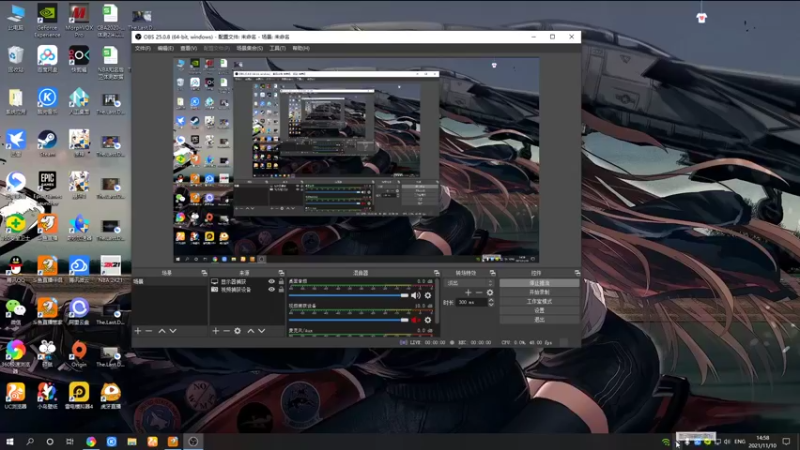
Task: Open desktop audio (桌面音频) settings gear
Action: 428,295
